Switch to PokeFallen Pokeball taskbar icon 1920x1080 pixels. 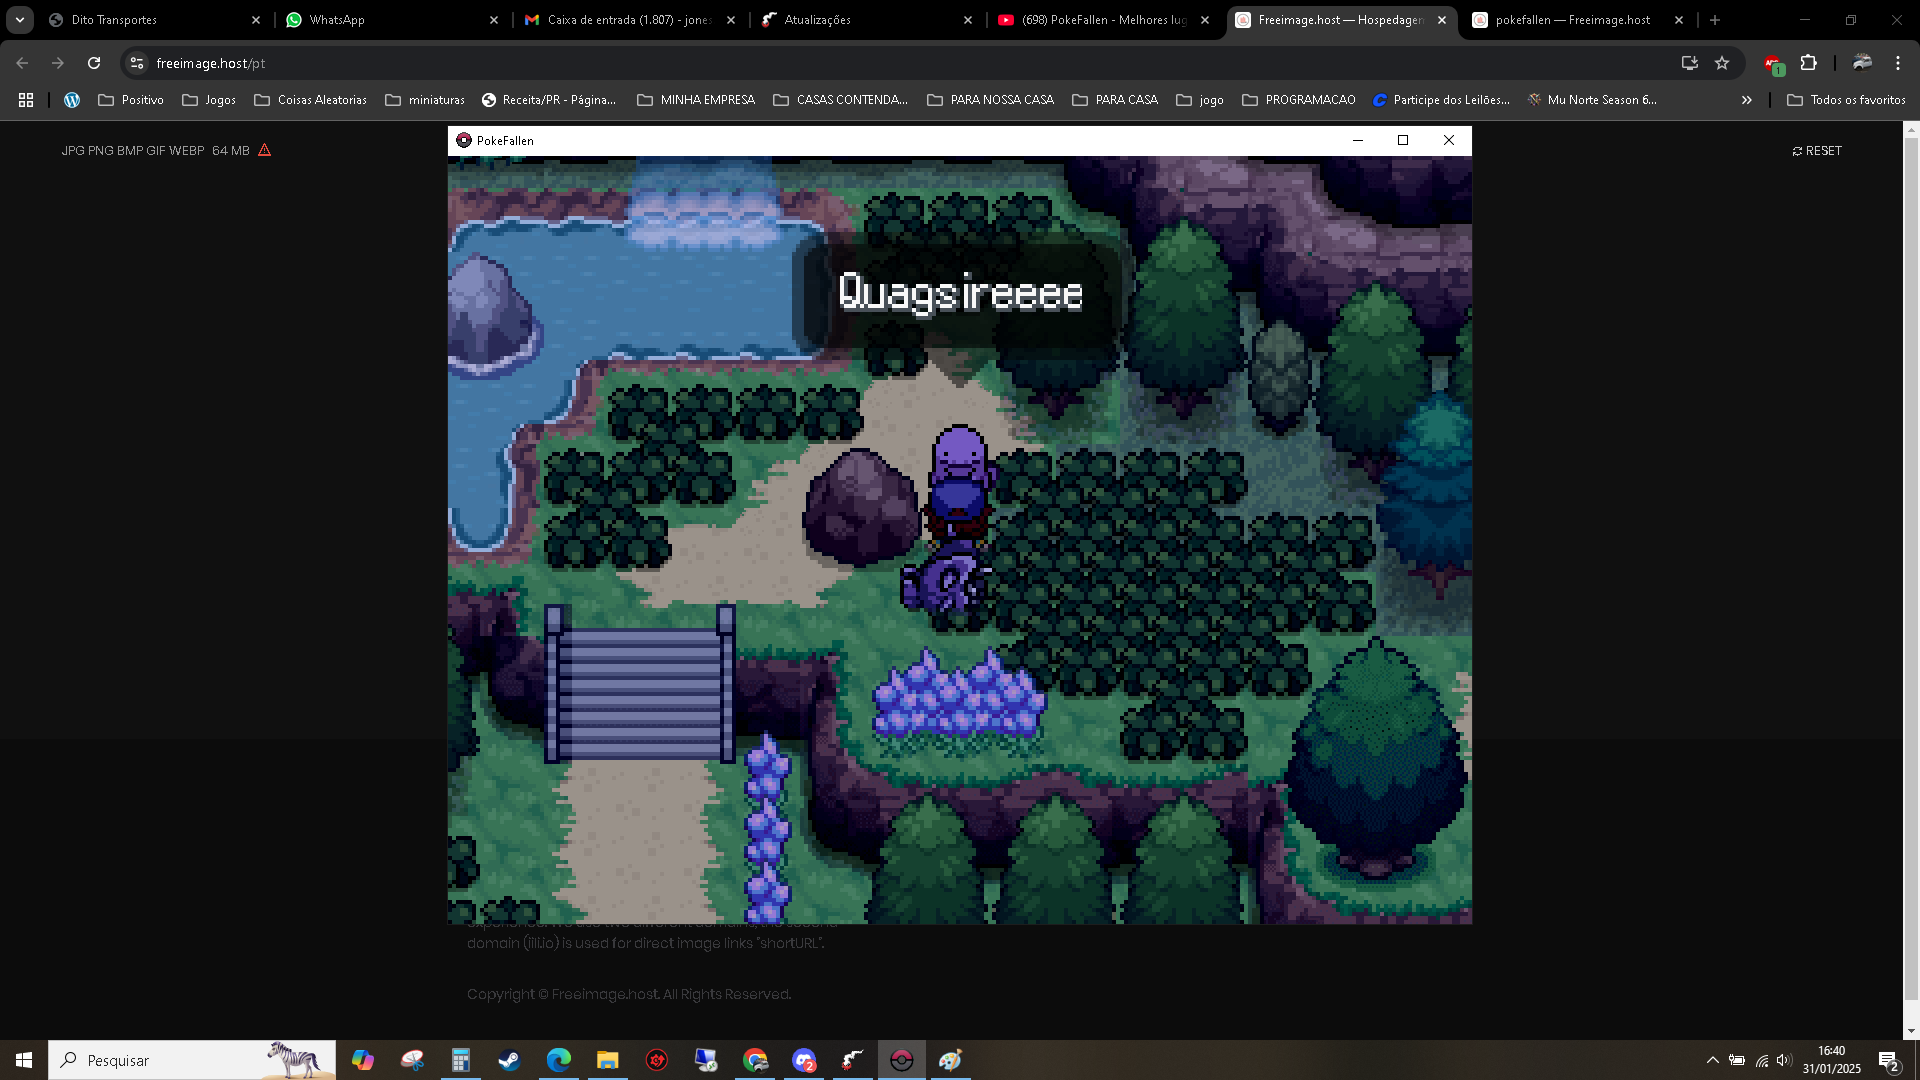click(x=902, y=1060)
